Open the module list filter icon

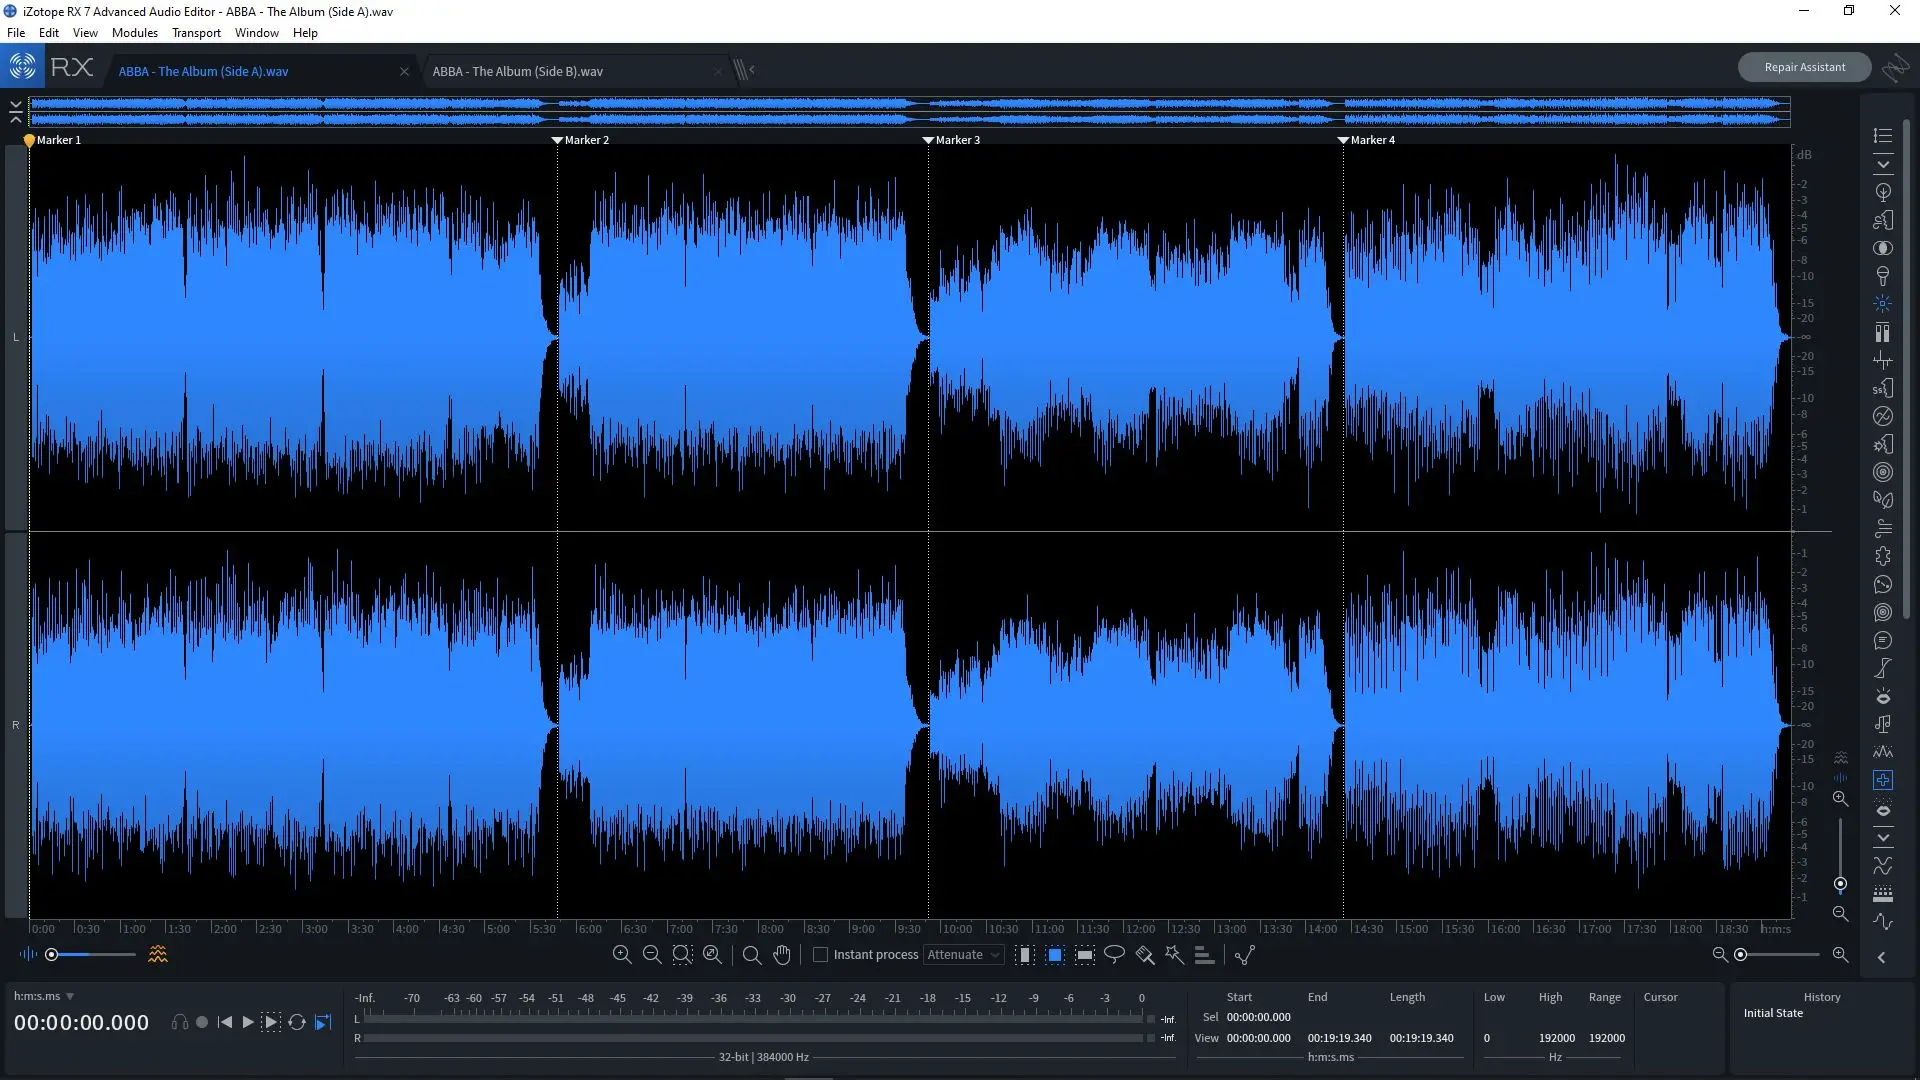click(1883, 135)
